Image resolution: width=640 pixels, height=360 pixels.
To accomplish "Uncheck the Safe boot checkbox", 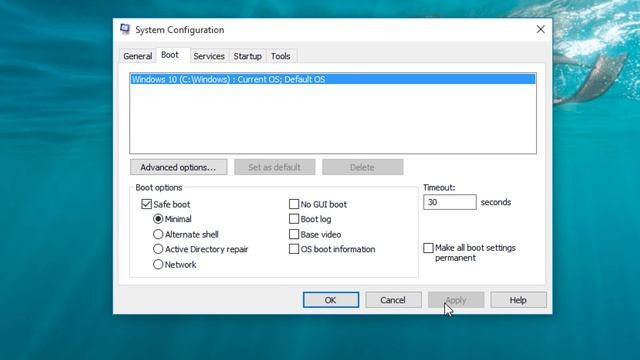I will 147,204.
